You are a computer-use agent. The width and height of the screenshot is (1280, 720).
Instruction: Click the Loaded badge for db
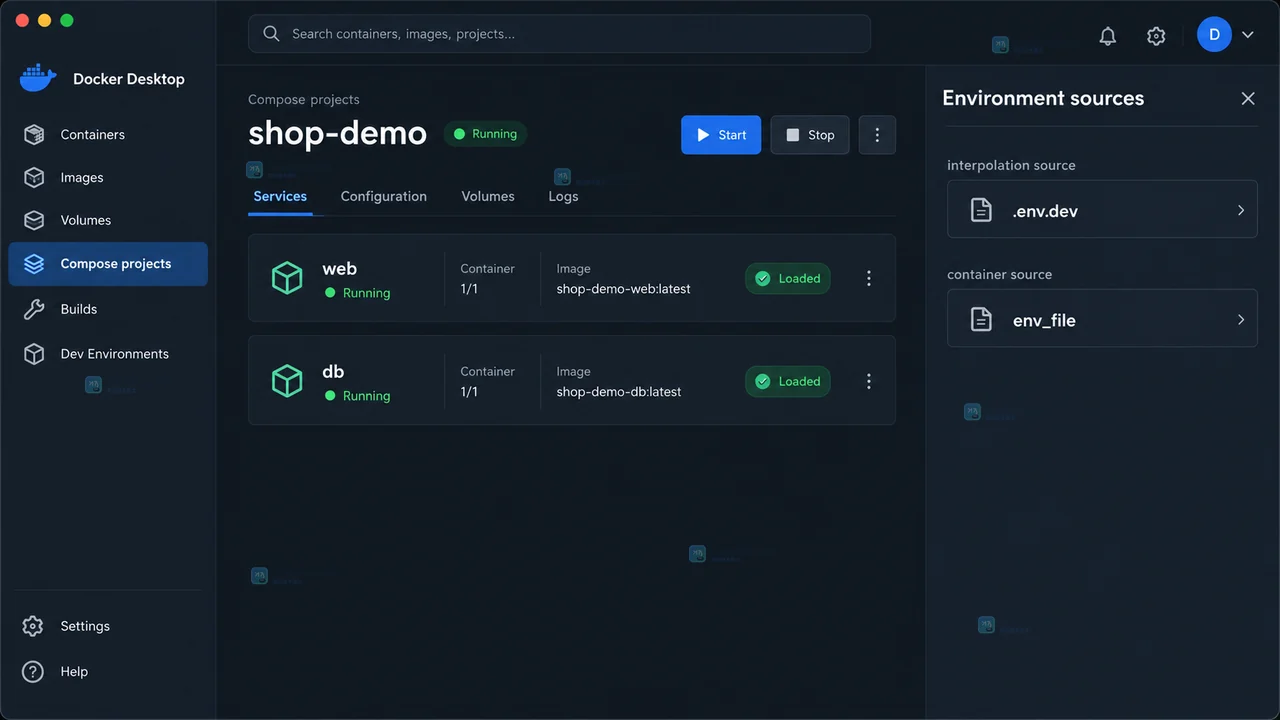788,381
